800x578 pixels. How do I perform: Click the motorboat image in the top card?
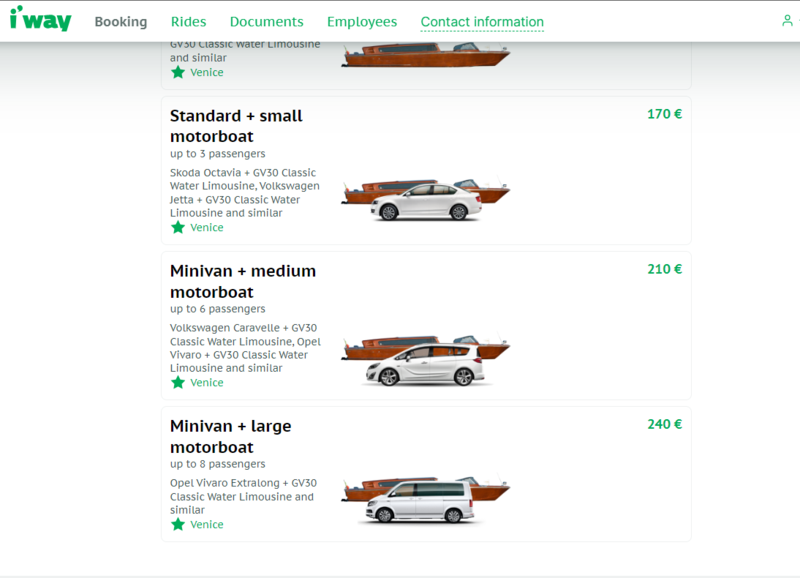click(x=425, y=55)
